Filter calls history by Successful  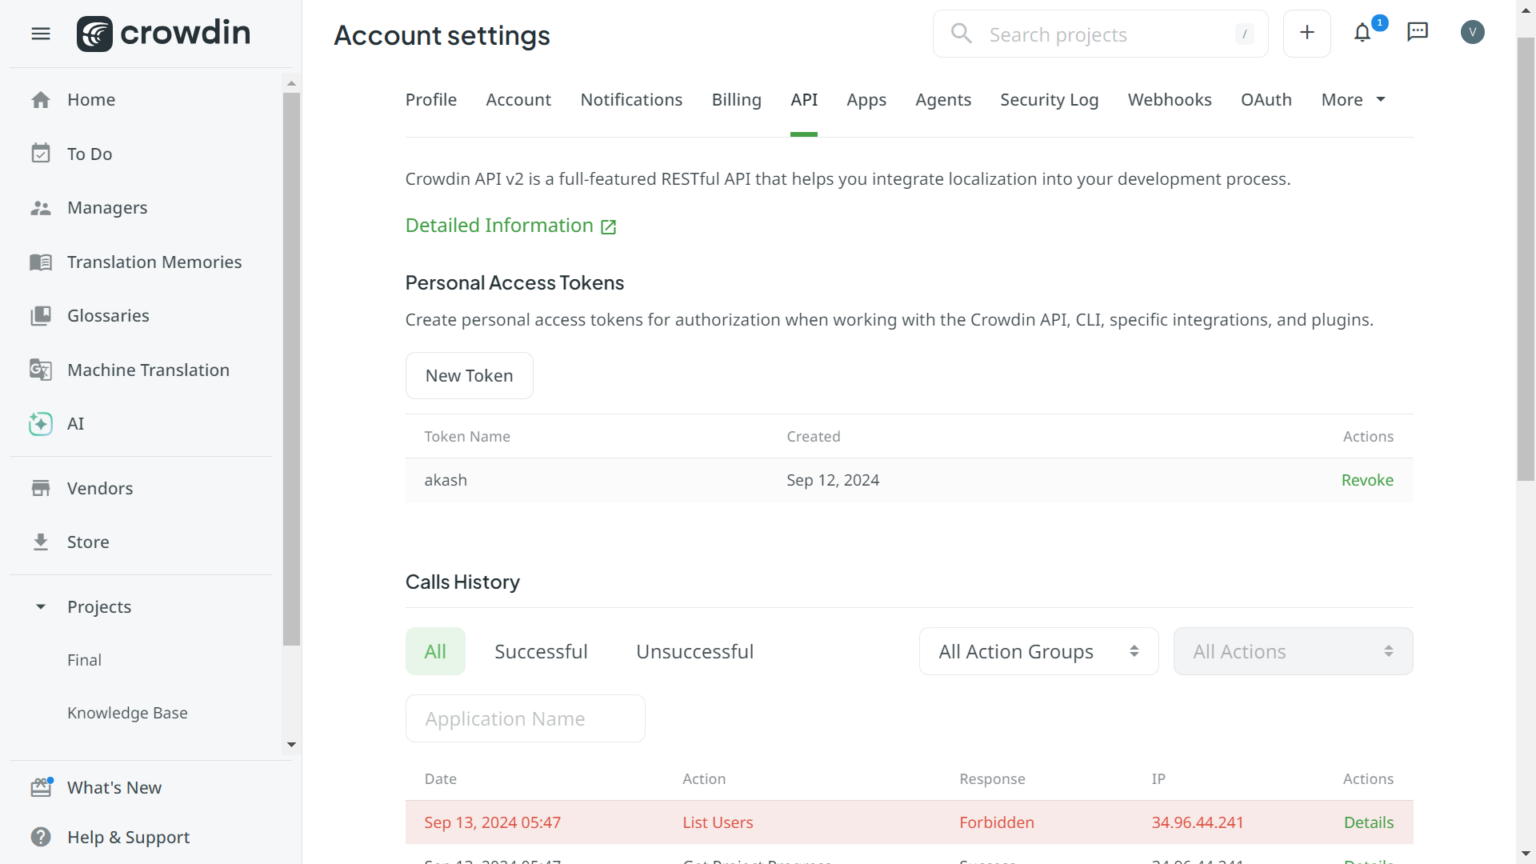tap(541, 652)
